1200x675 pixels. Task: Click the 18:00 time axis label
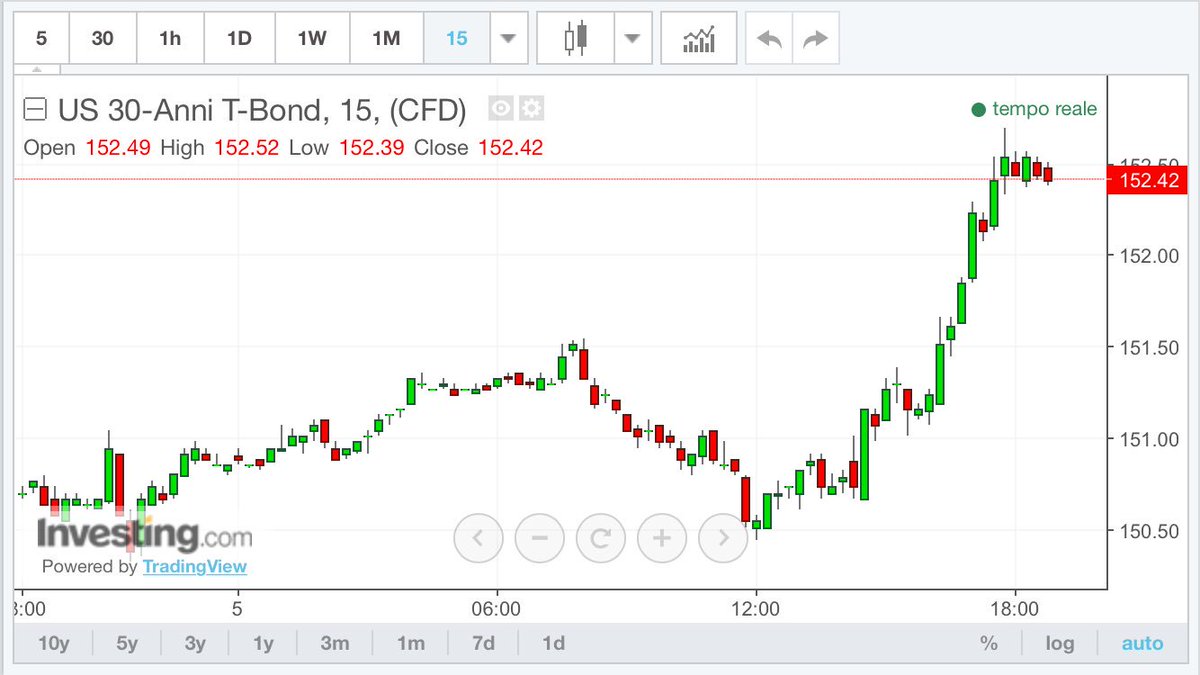[x=1015, y=608]
